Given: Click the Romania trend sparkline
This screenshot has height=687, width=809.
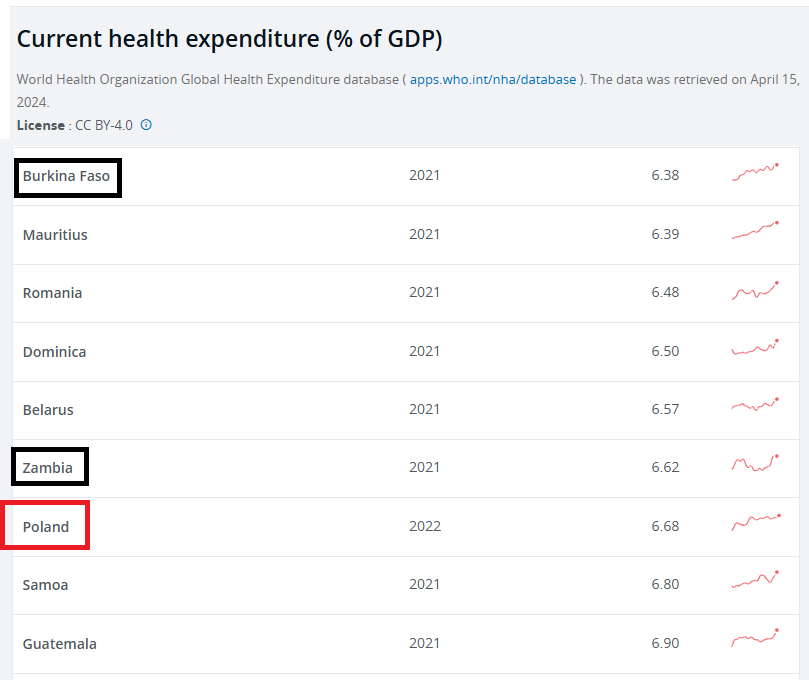Looking at the screenshot, I should click(755, 291).
